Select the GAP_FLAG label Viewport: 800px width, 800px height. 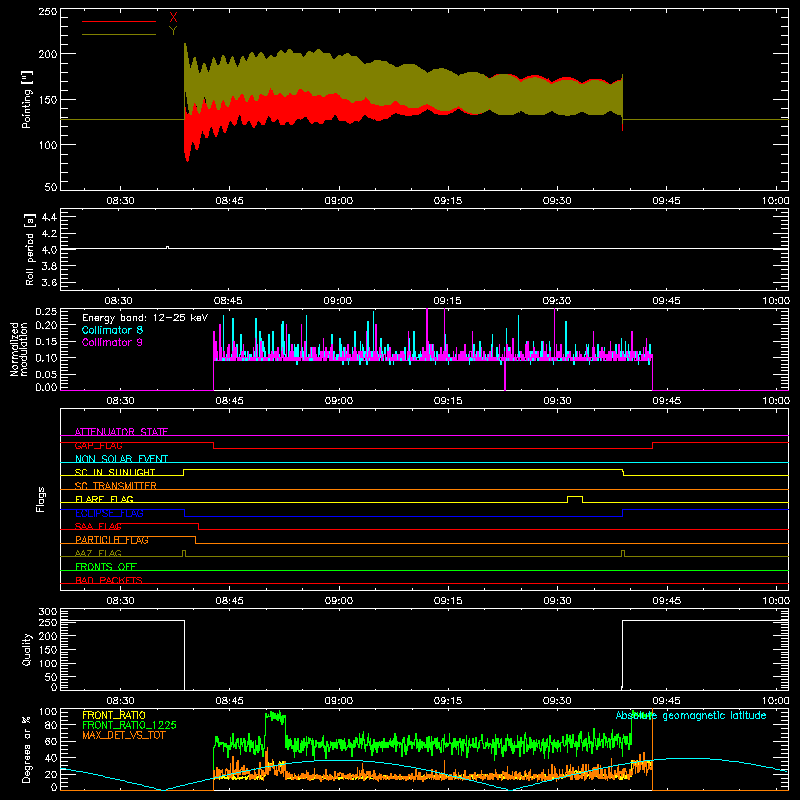(98, 445)
